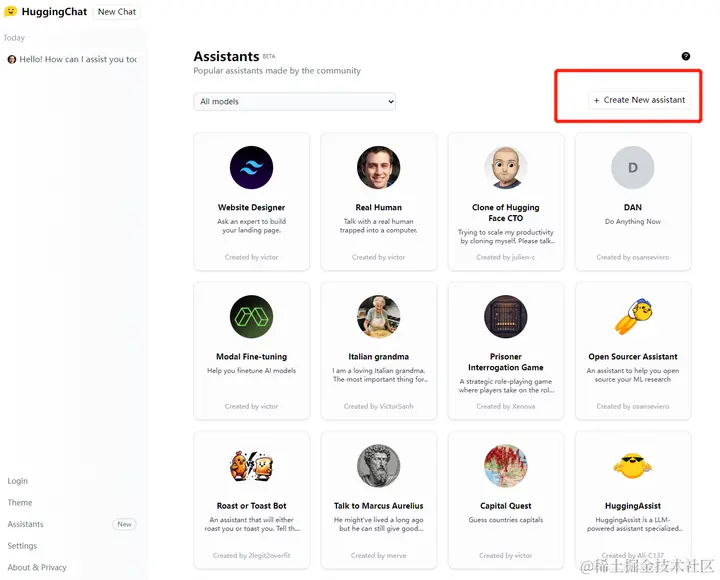Viewport: 720px width, 580px height.
Task: Click the avatar beside the Hello conversation
Action: 12,59
